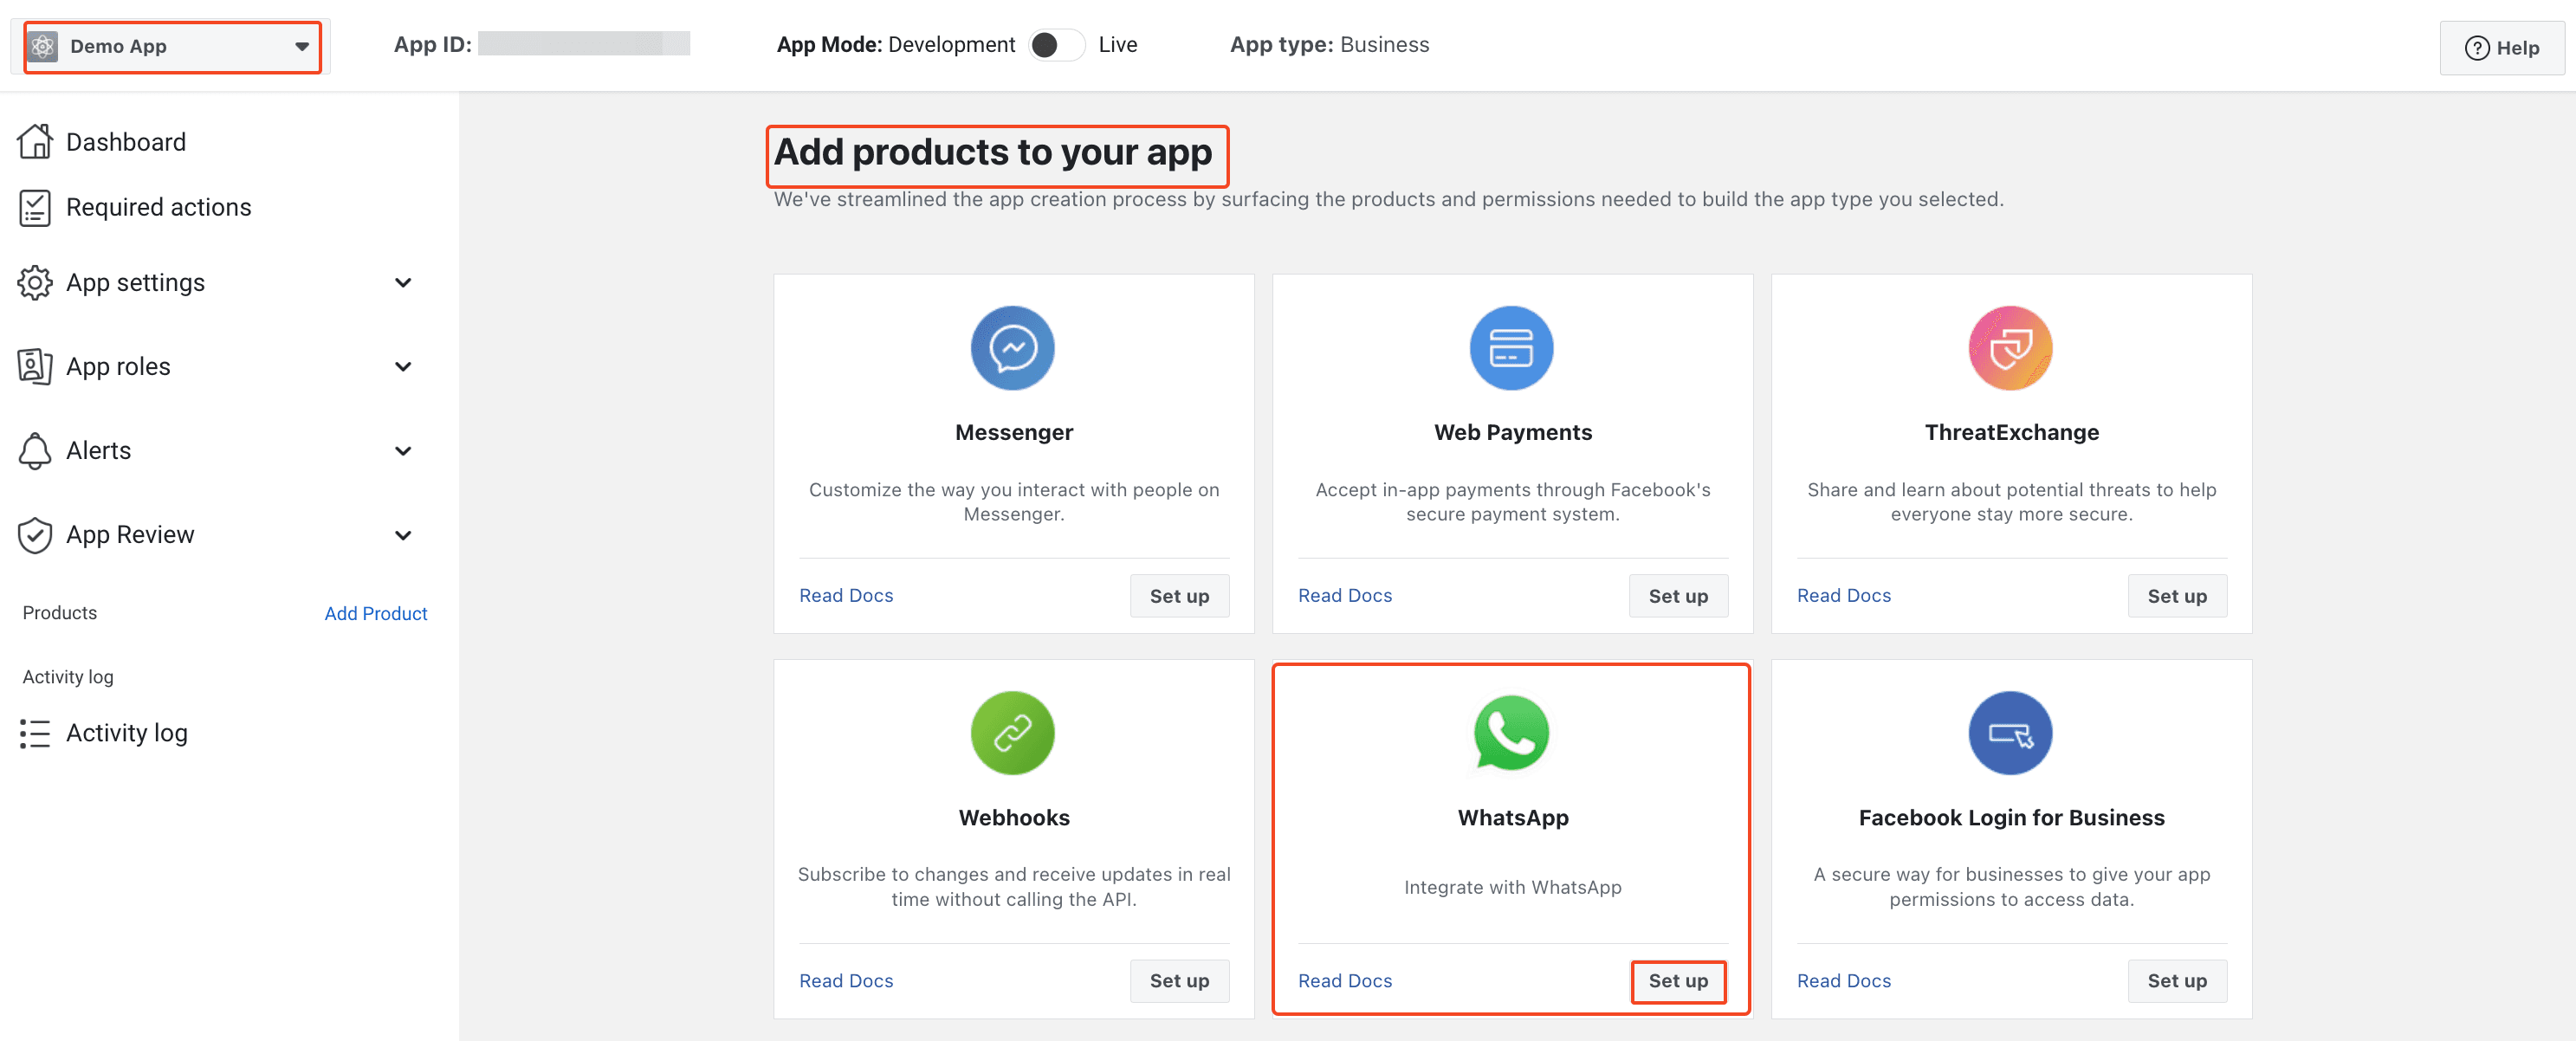Click the Alerts bell icon
2576x1041 pixels.
point(35,451)
